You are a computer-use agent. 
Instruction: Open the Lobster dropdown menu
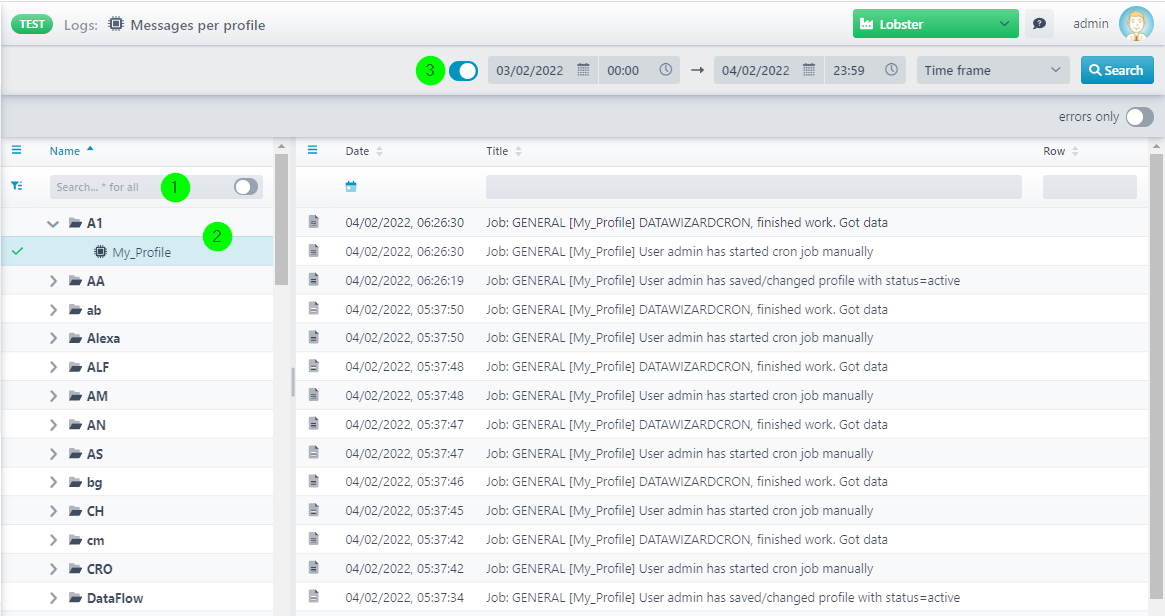[x=935, y=24]
